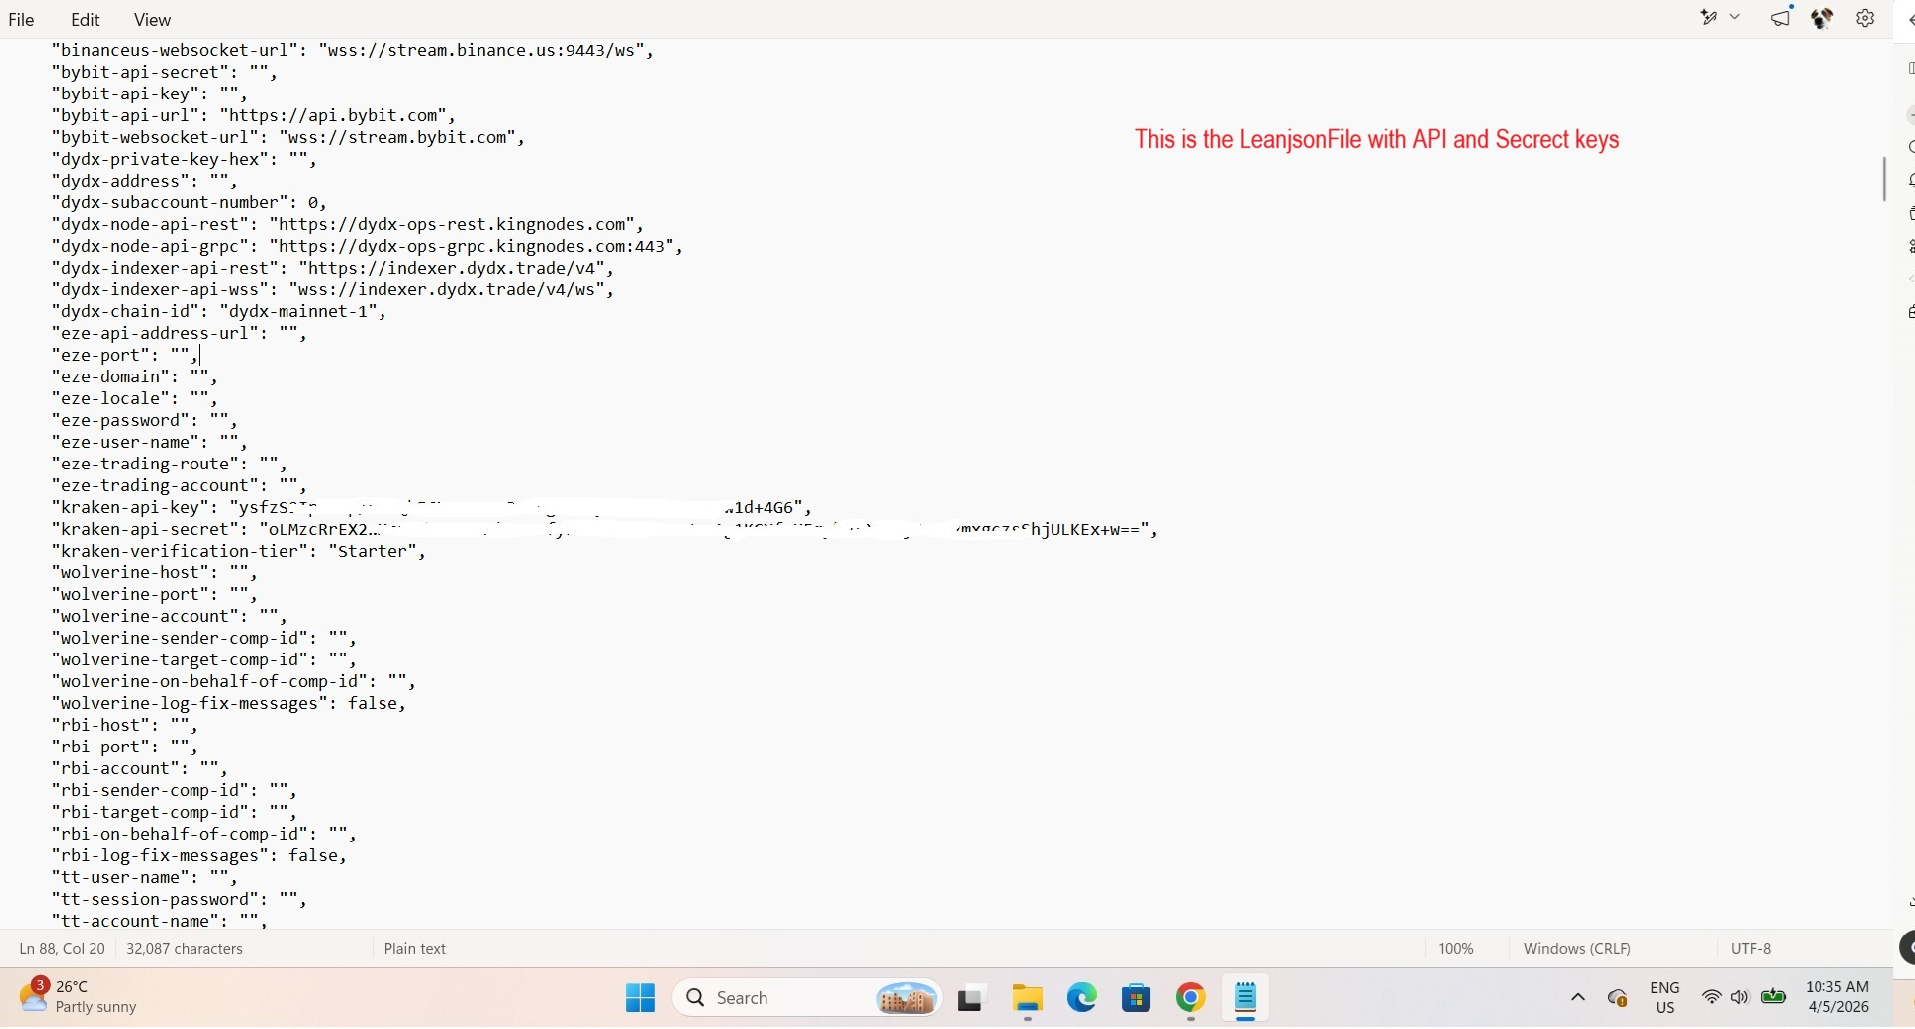Viewport: 1915px width, 1029px height.
Task: Open the ENG US language switcher
Action: (x=1665, y=997)
